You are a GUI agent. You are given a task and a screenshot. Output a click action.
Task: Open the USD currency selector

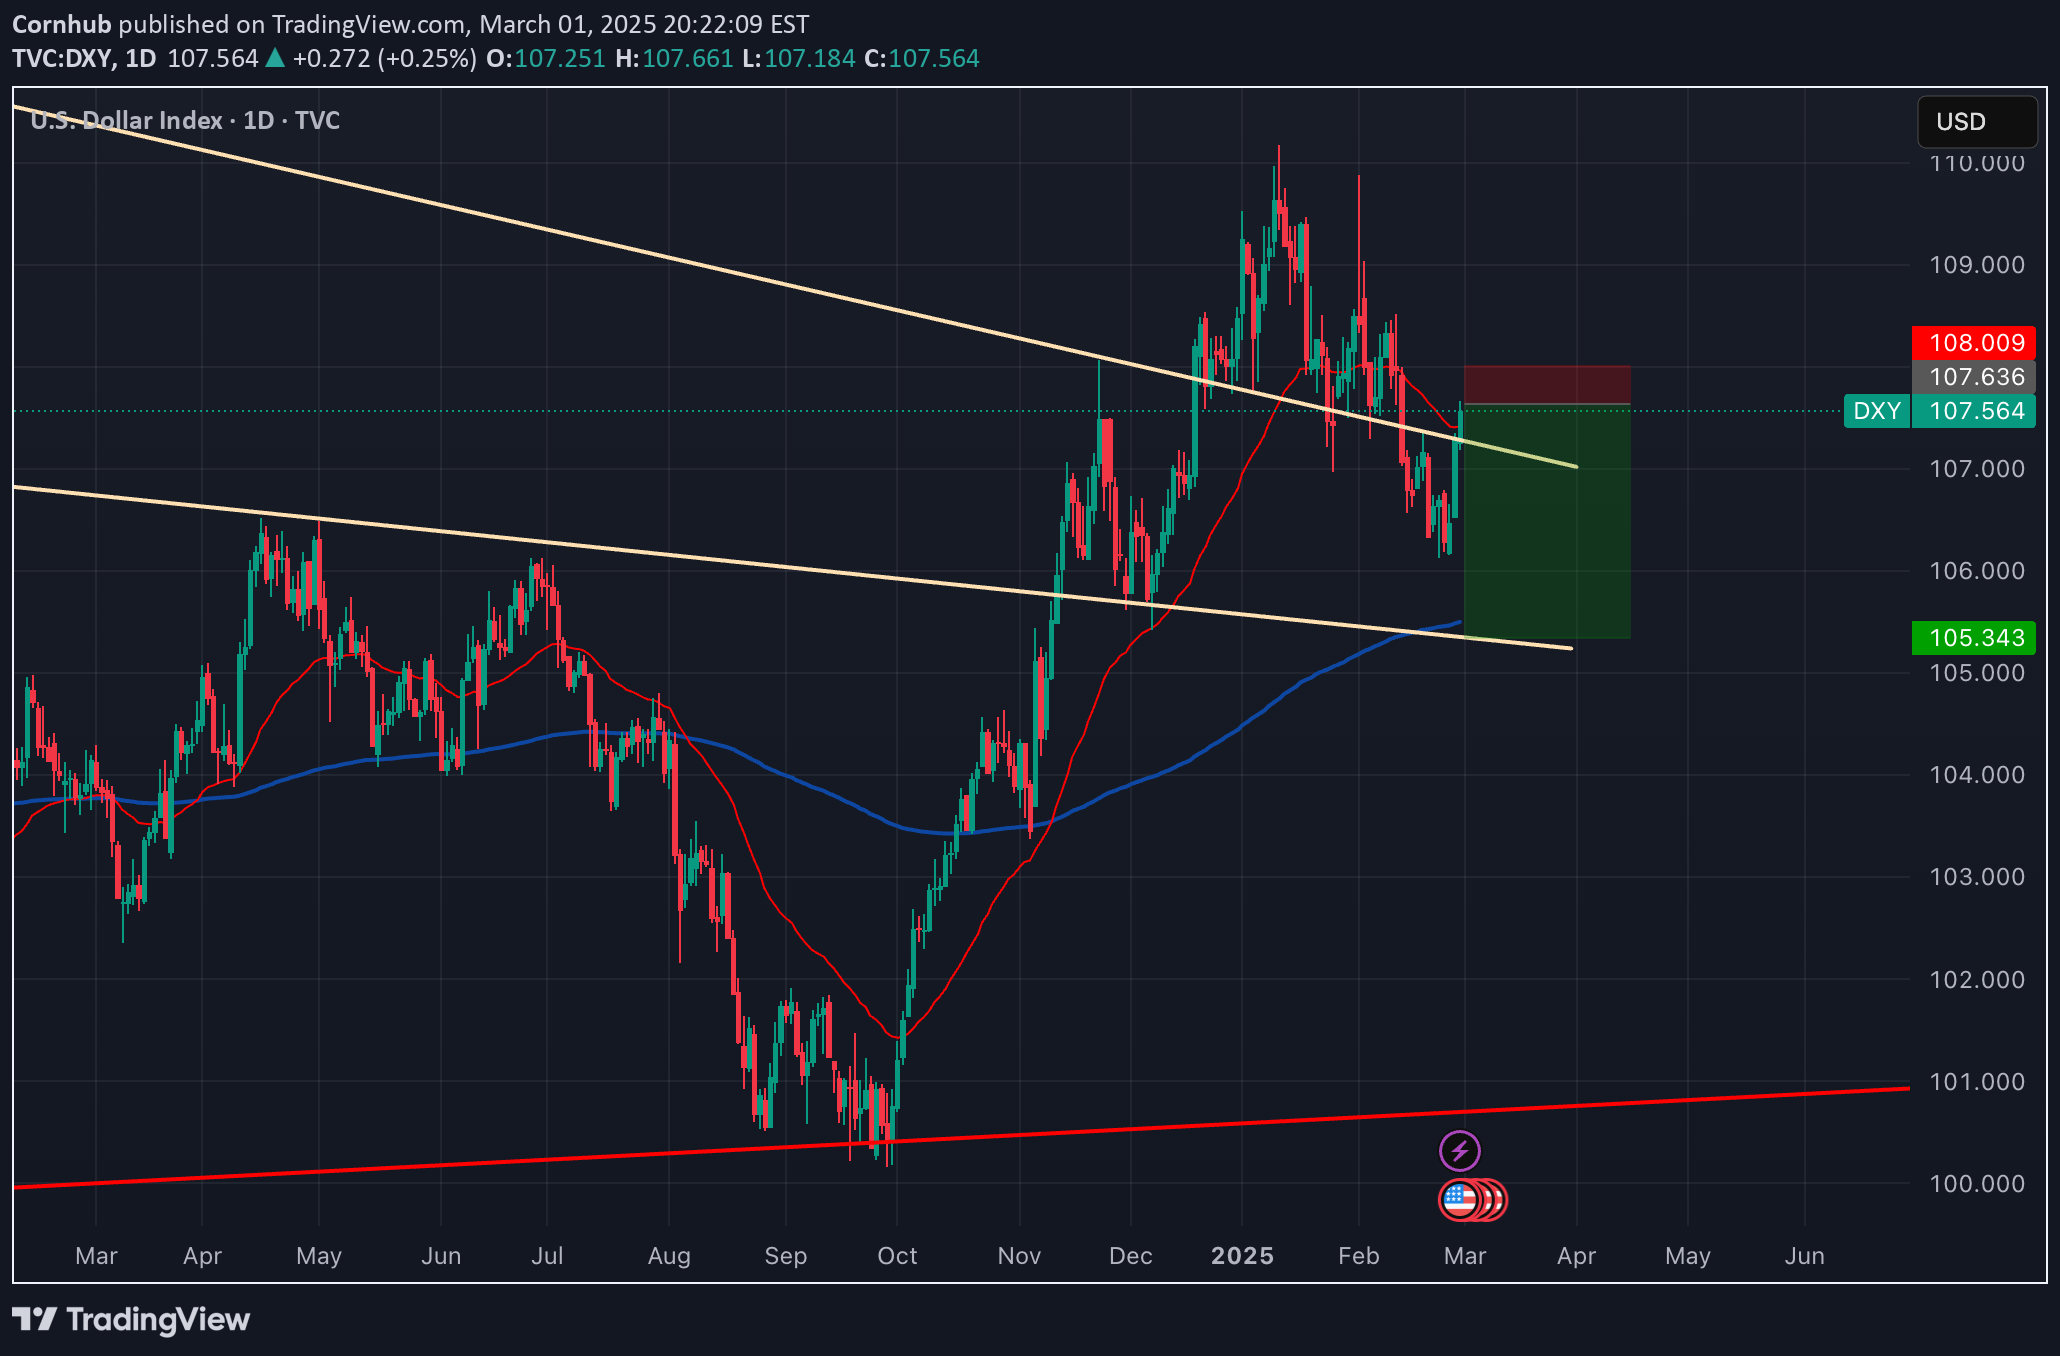pos(1977,122)
